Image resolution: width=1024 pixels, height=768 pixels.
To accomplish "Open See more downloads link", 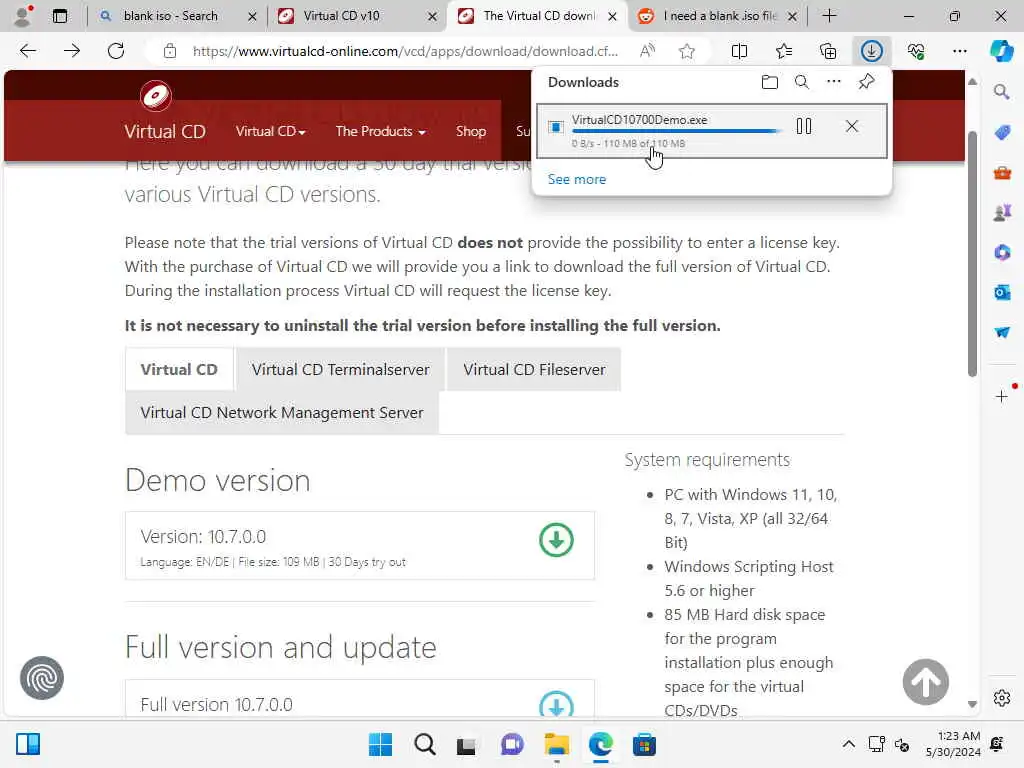I will click(x=577, y=179).
